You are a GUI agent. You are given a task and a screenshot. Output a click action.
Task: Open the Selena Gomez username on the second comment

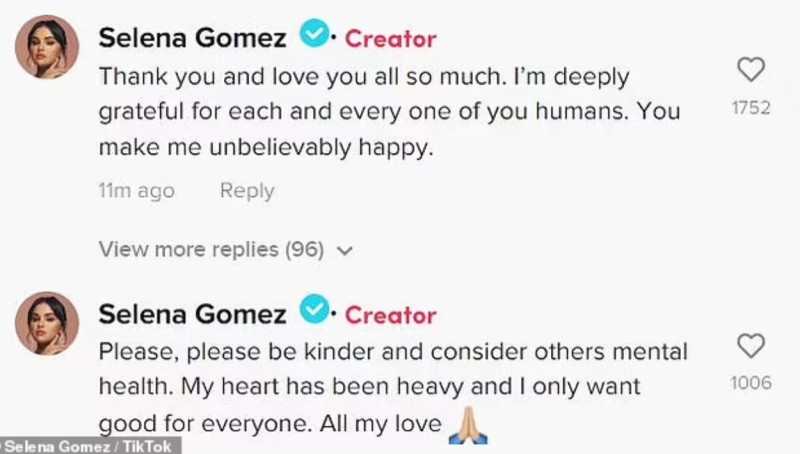tap(192, 314)
